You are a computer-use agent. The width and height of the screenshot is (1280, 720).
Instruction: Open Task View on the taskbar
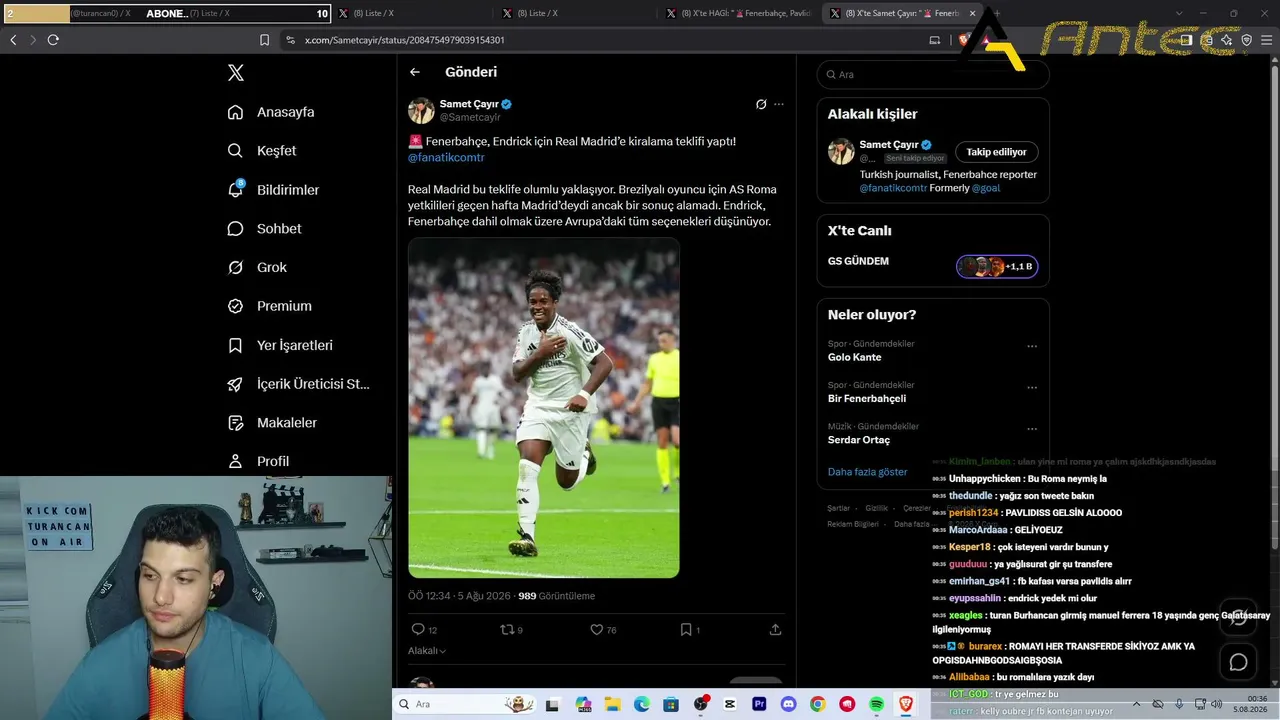pos(552,704)
